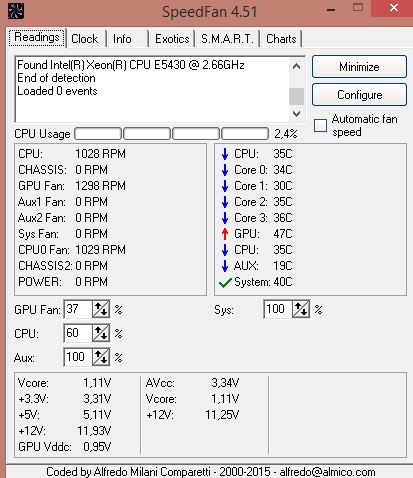Click the alfredo@almico.com email in footer

[x=327, y=472]
